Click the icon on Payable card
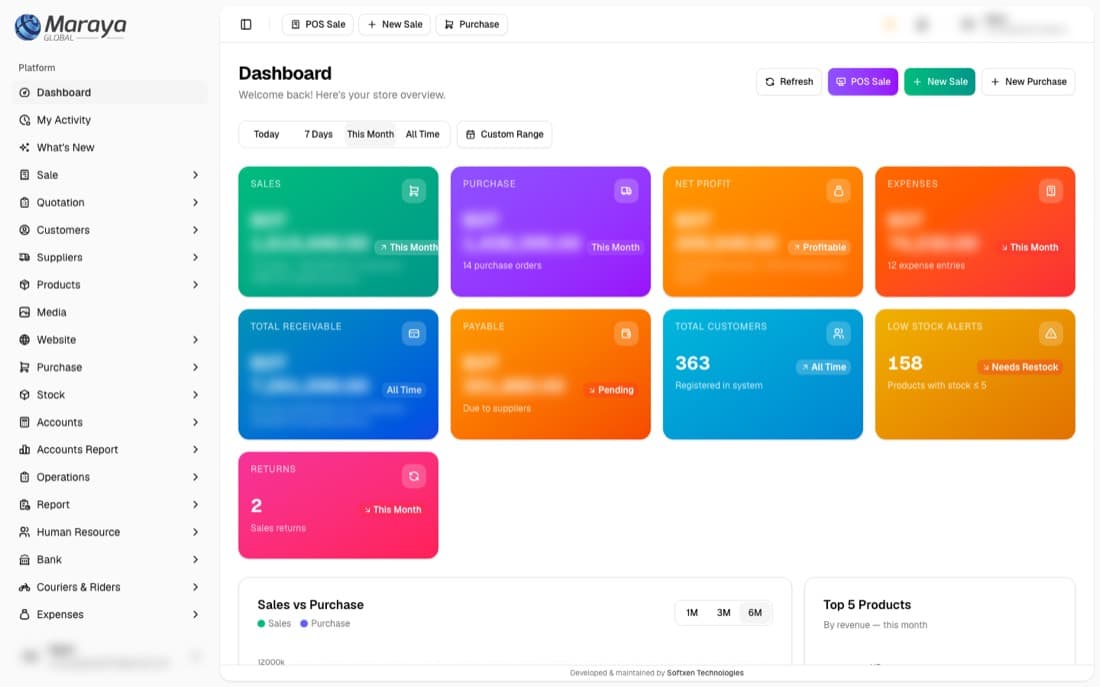Screen dimensions: 1100x687 coord(626,333)
